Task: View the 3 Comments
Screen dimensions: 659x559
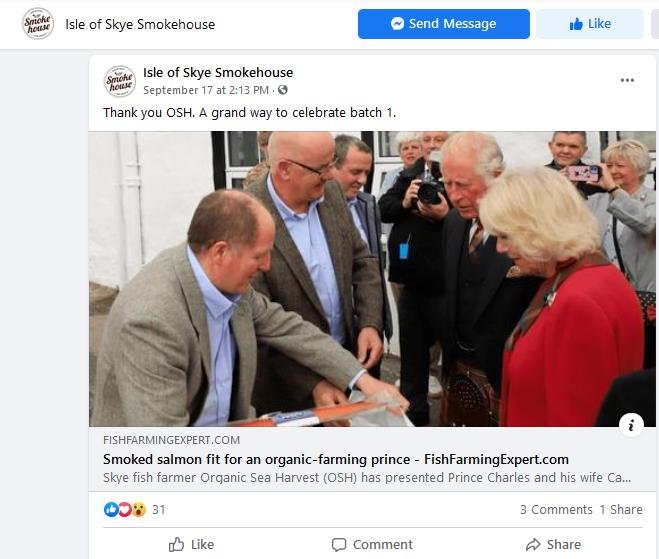Action: pos(556,509)
